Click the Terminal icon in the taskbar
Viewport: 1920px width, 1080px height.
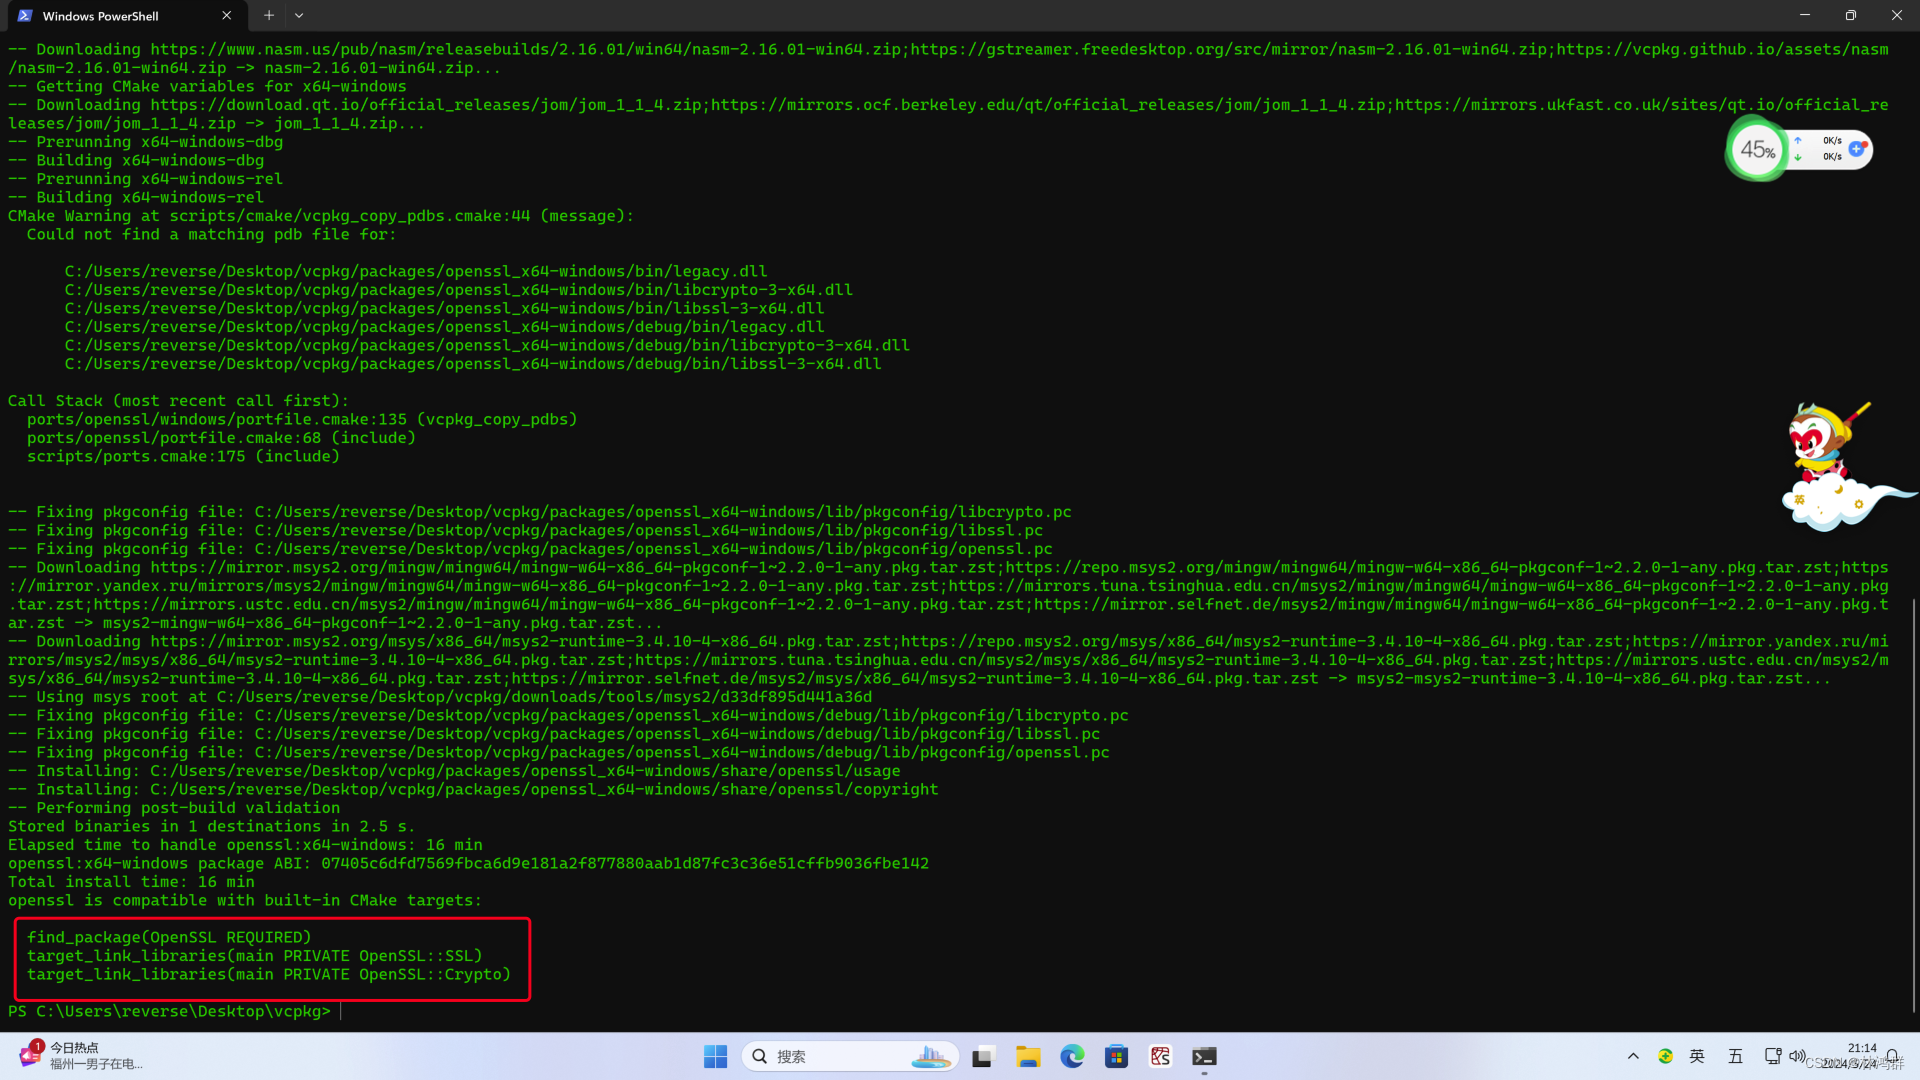coord(1204,1056)
